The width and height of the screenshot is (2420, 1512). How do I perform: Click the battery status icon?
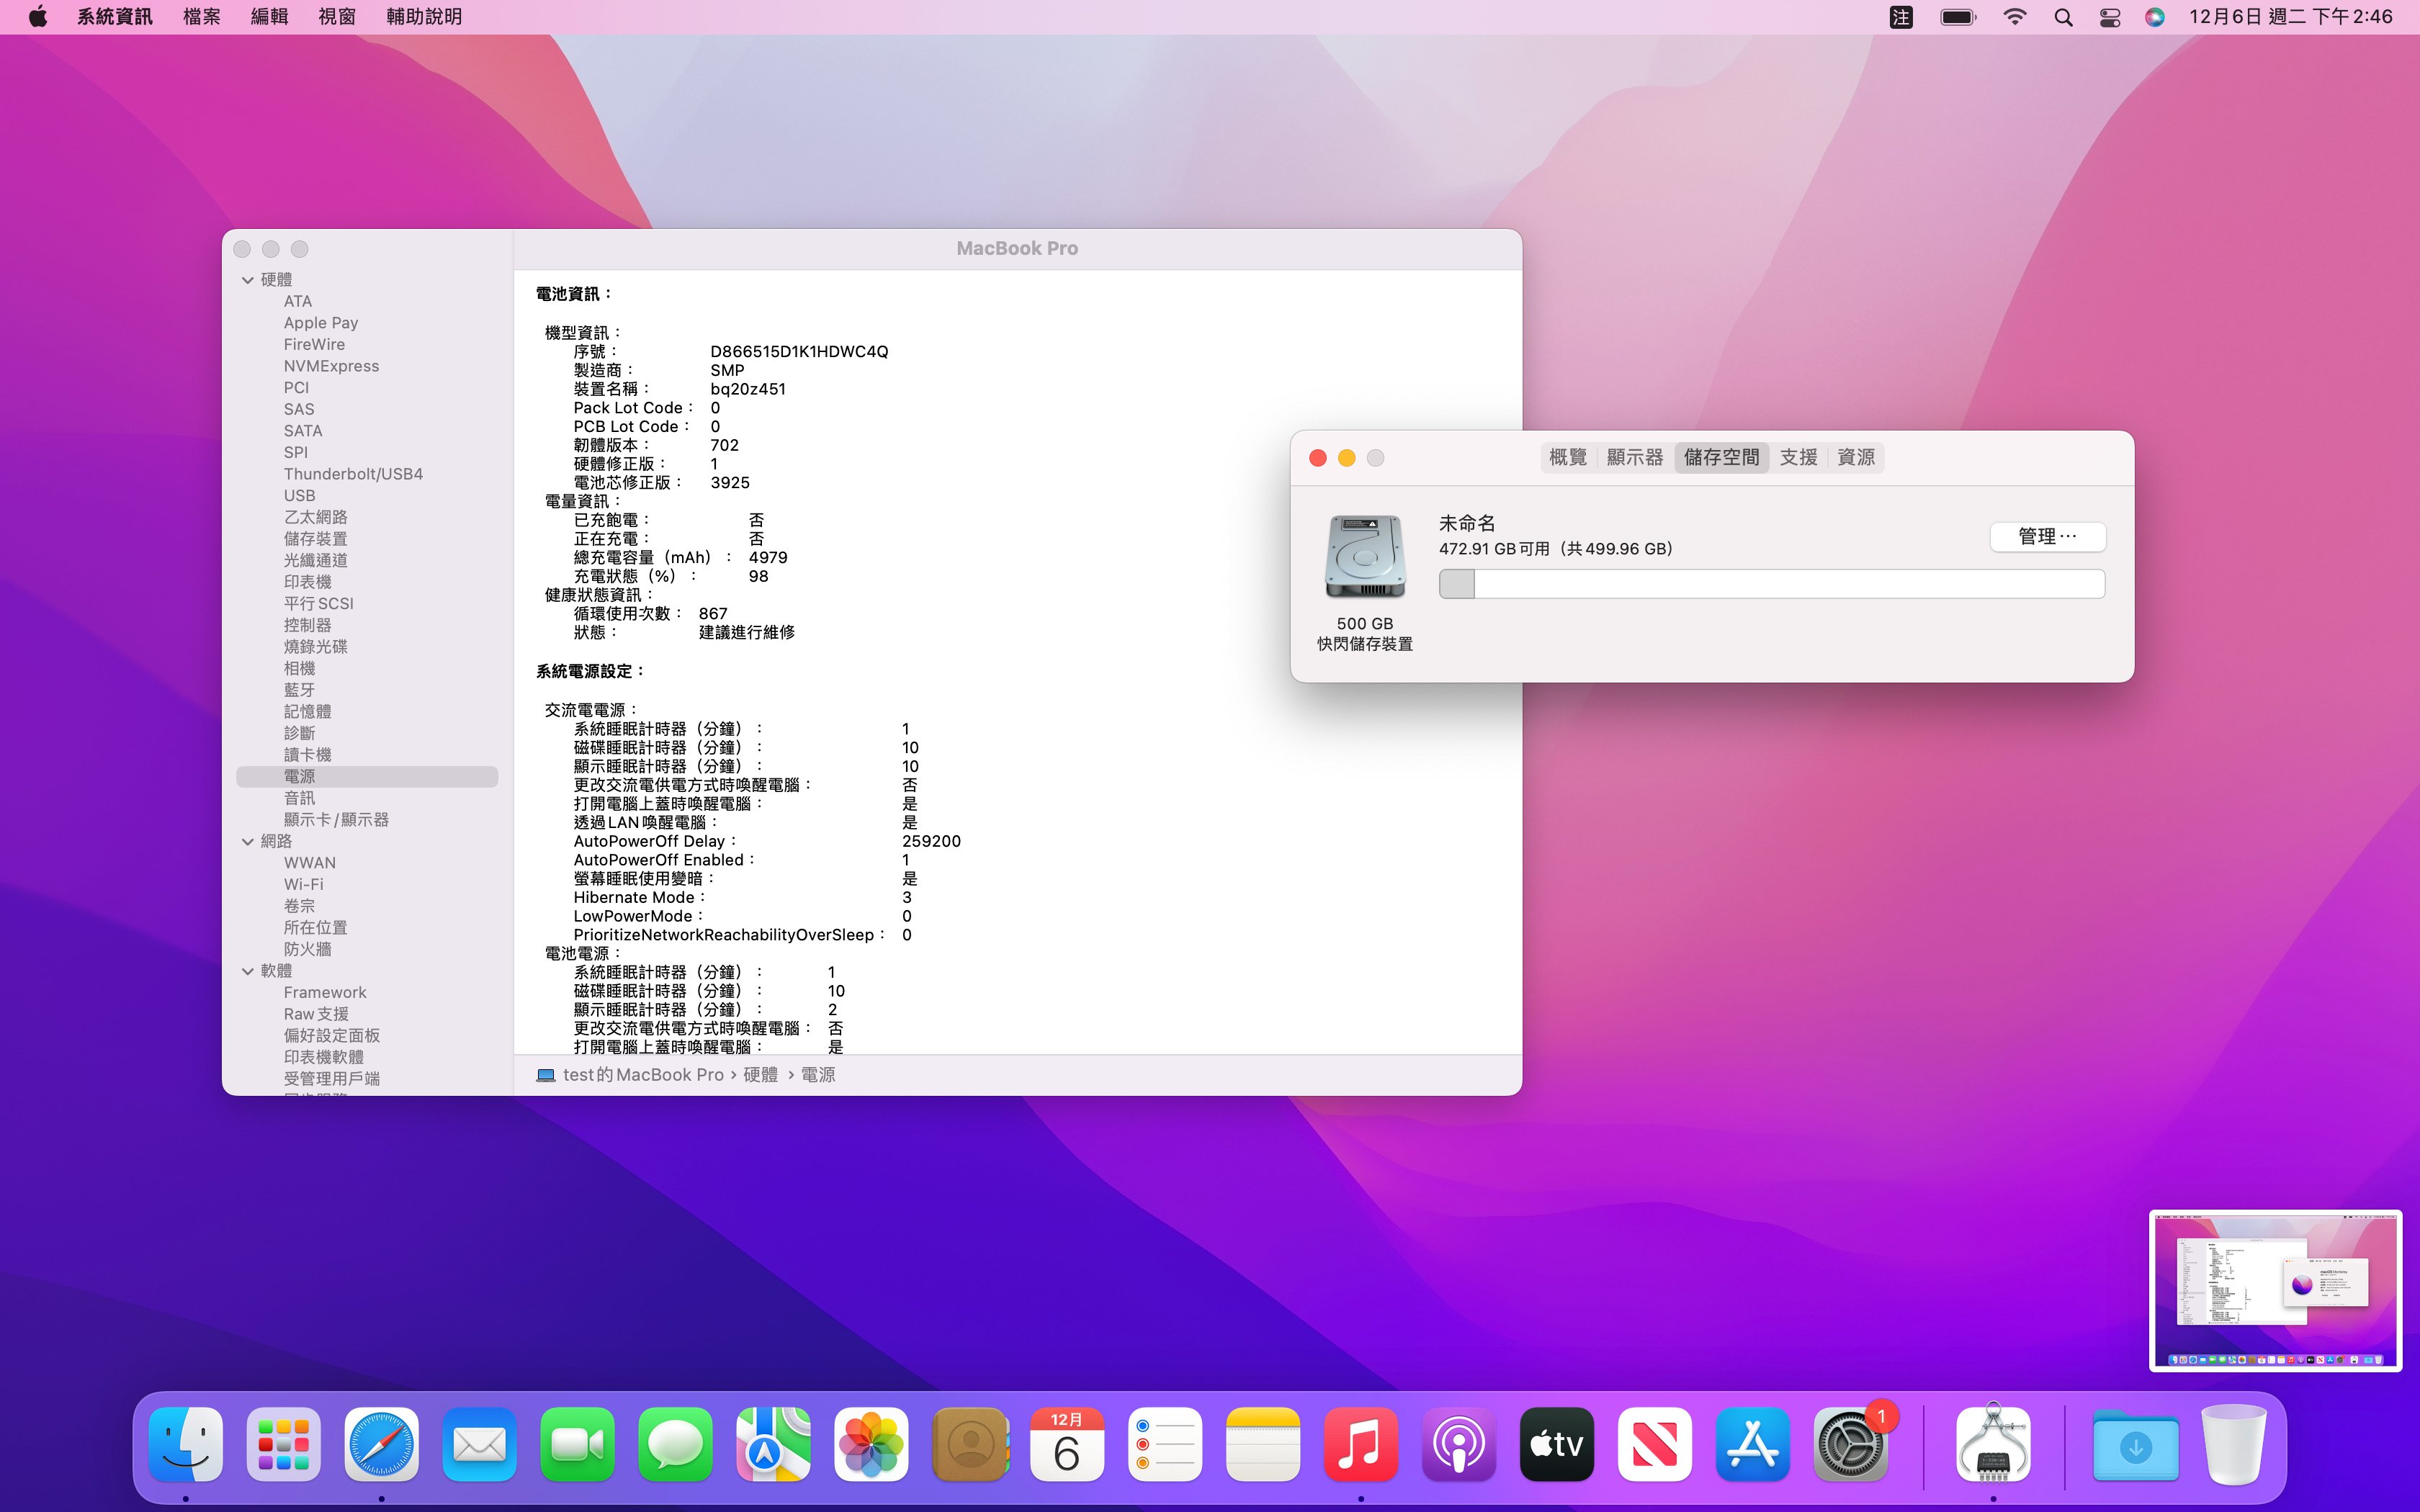pos(1958,17)
